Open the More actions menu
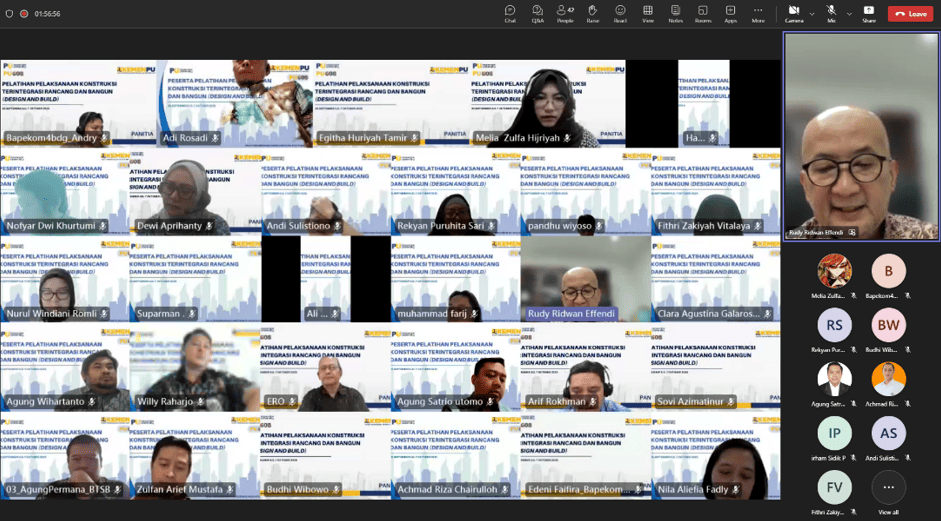The width and height of the screenshot is (941, 521). pos(758,13)
